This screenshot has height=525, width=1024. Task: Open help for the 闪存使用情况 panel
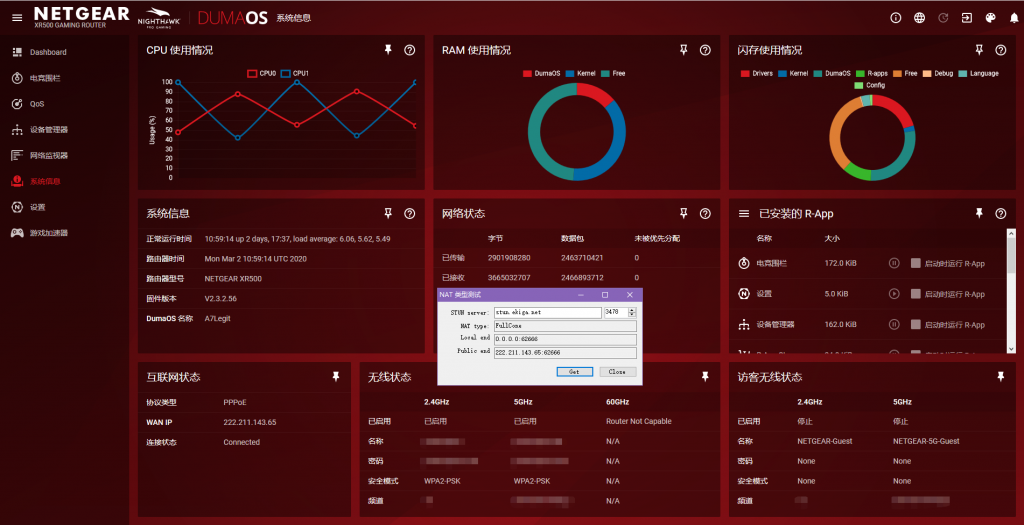coord(1000,50)
